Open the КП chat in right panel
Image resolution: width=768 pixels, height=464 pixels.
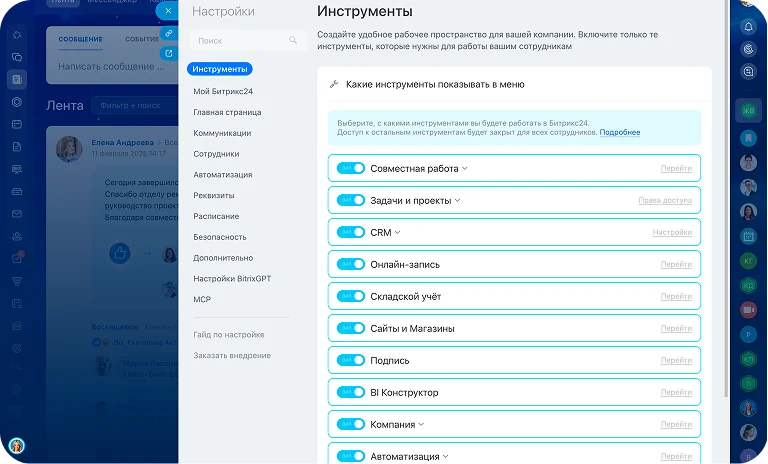748,359
